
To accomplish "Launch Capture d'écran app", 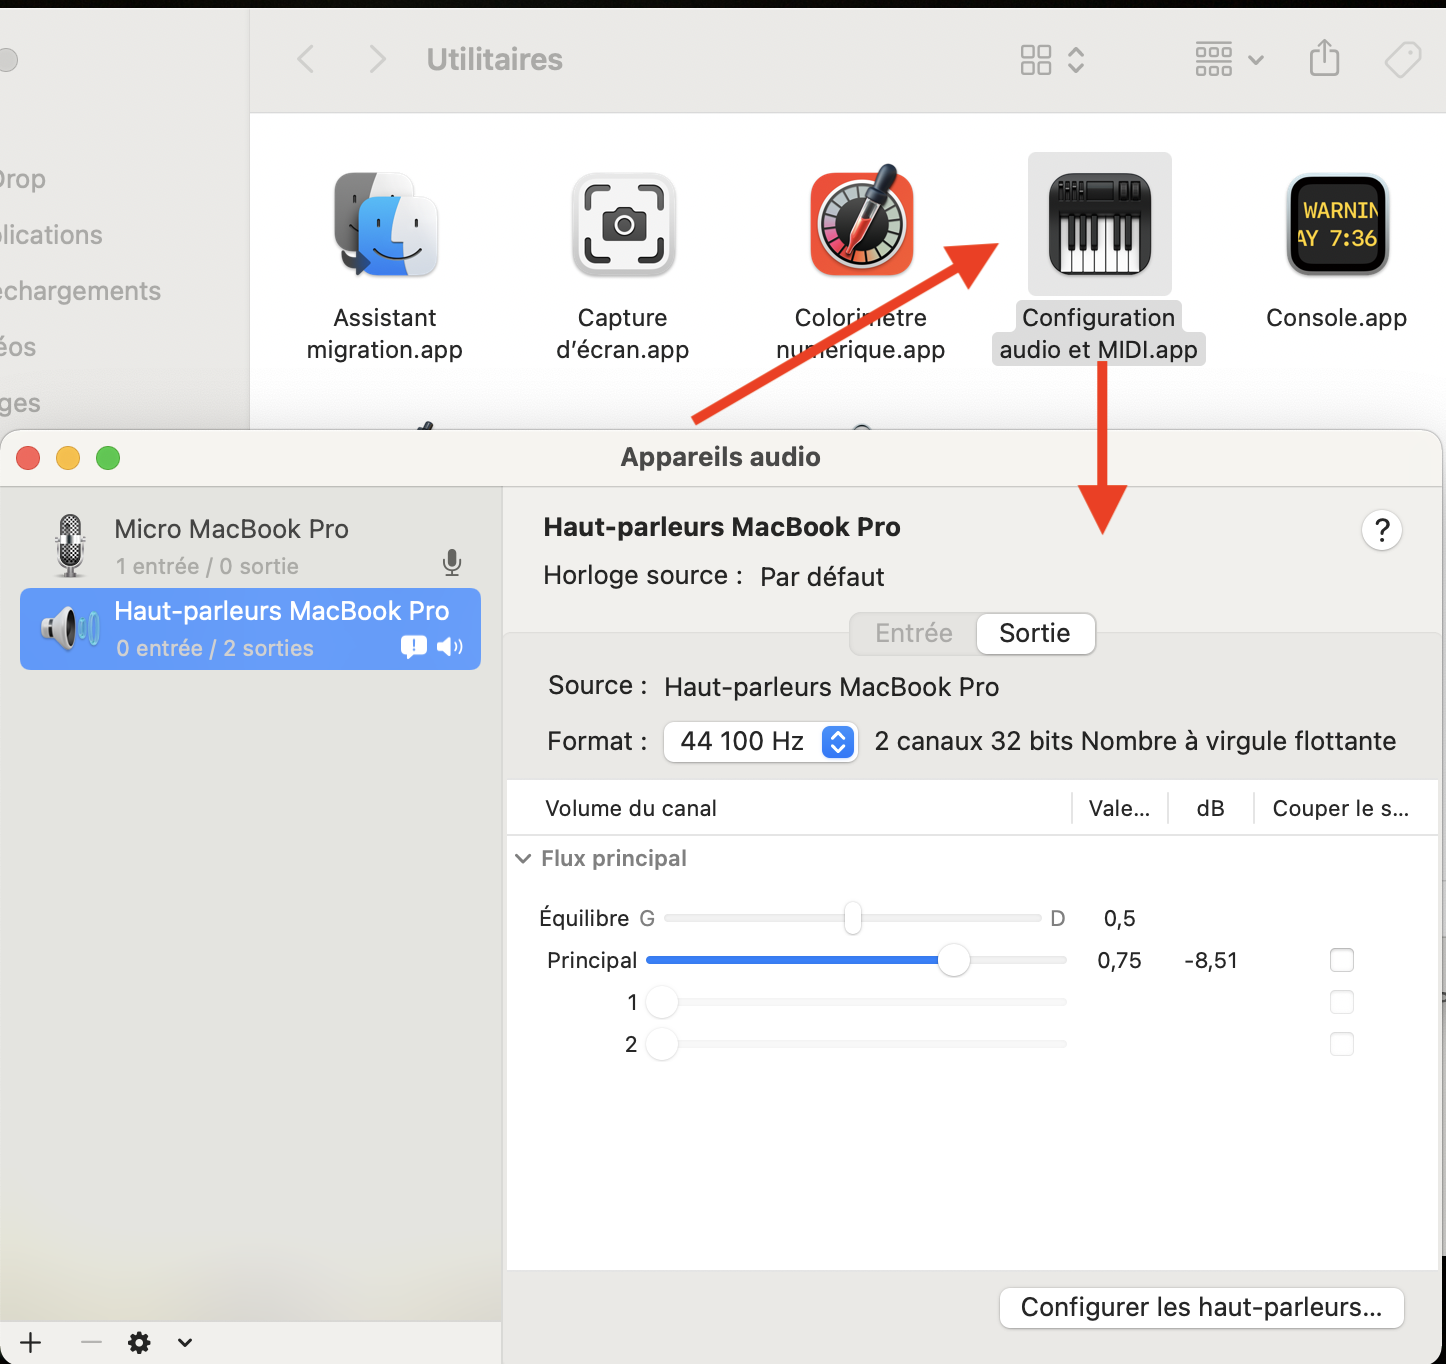I will [623, 225].
